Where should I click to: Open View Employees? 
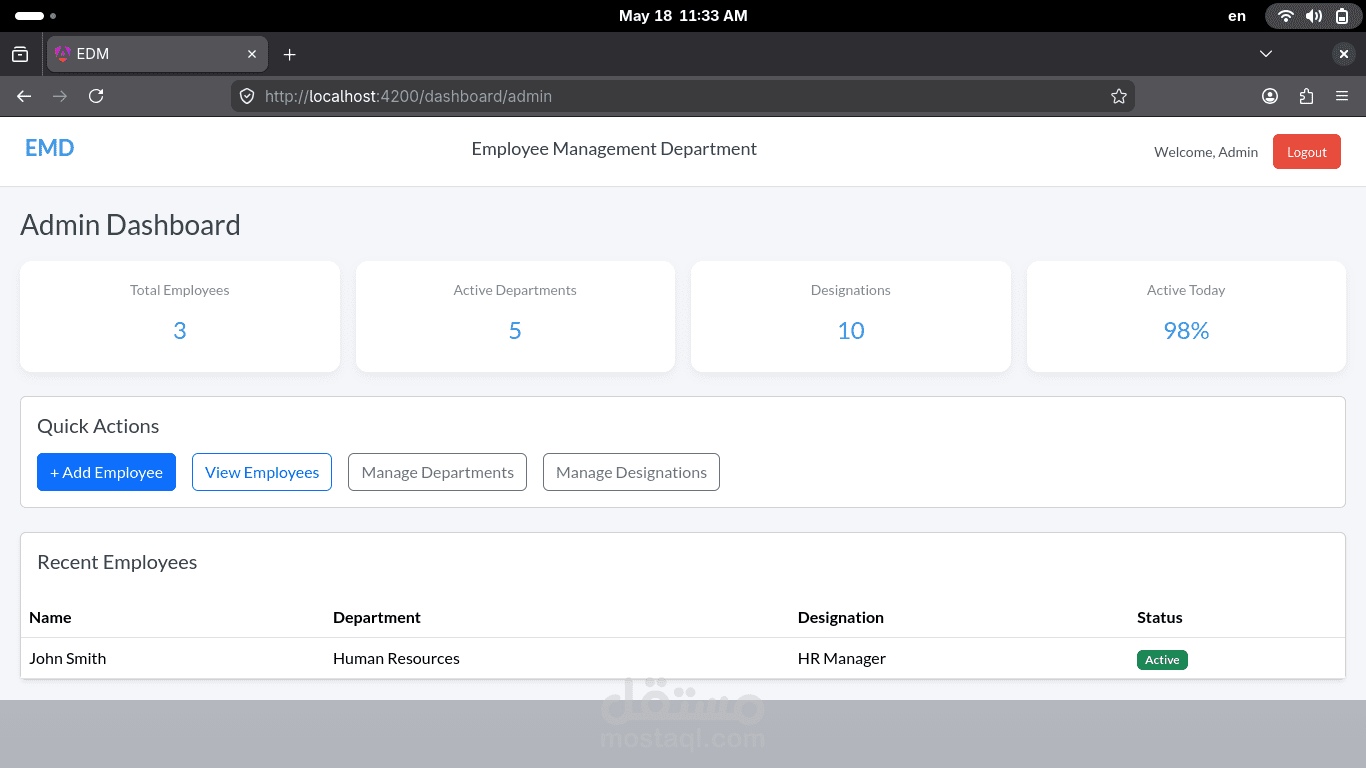262,472
